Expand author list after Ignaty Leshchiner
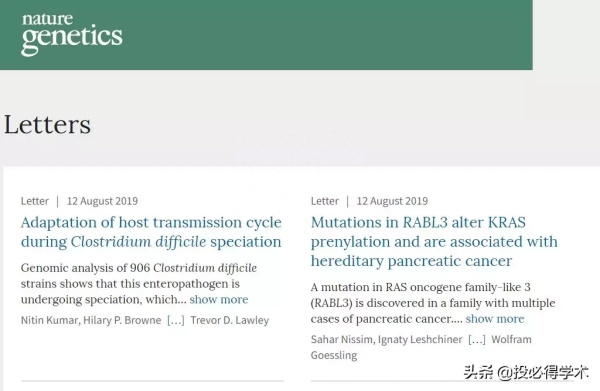The height and width of the screenshot is (391, 600). 477,339
